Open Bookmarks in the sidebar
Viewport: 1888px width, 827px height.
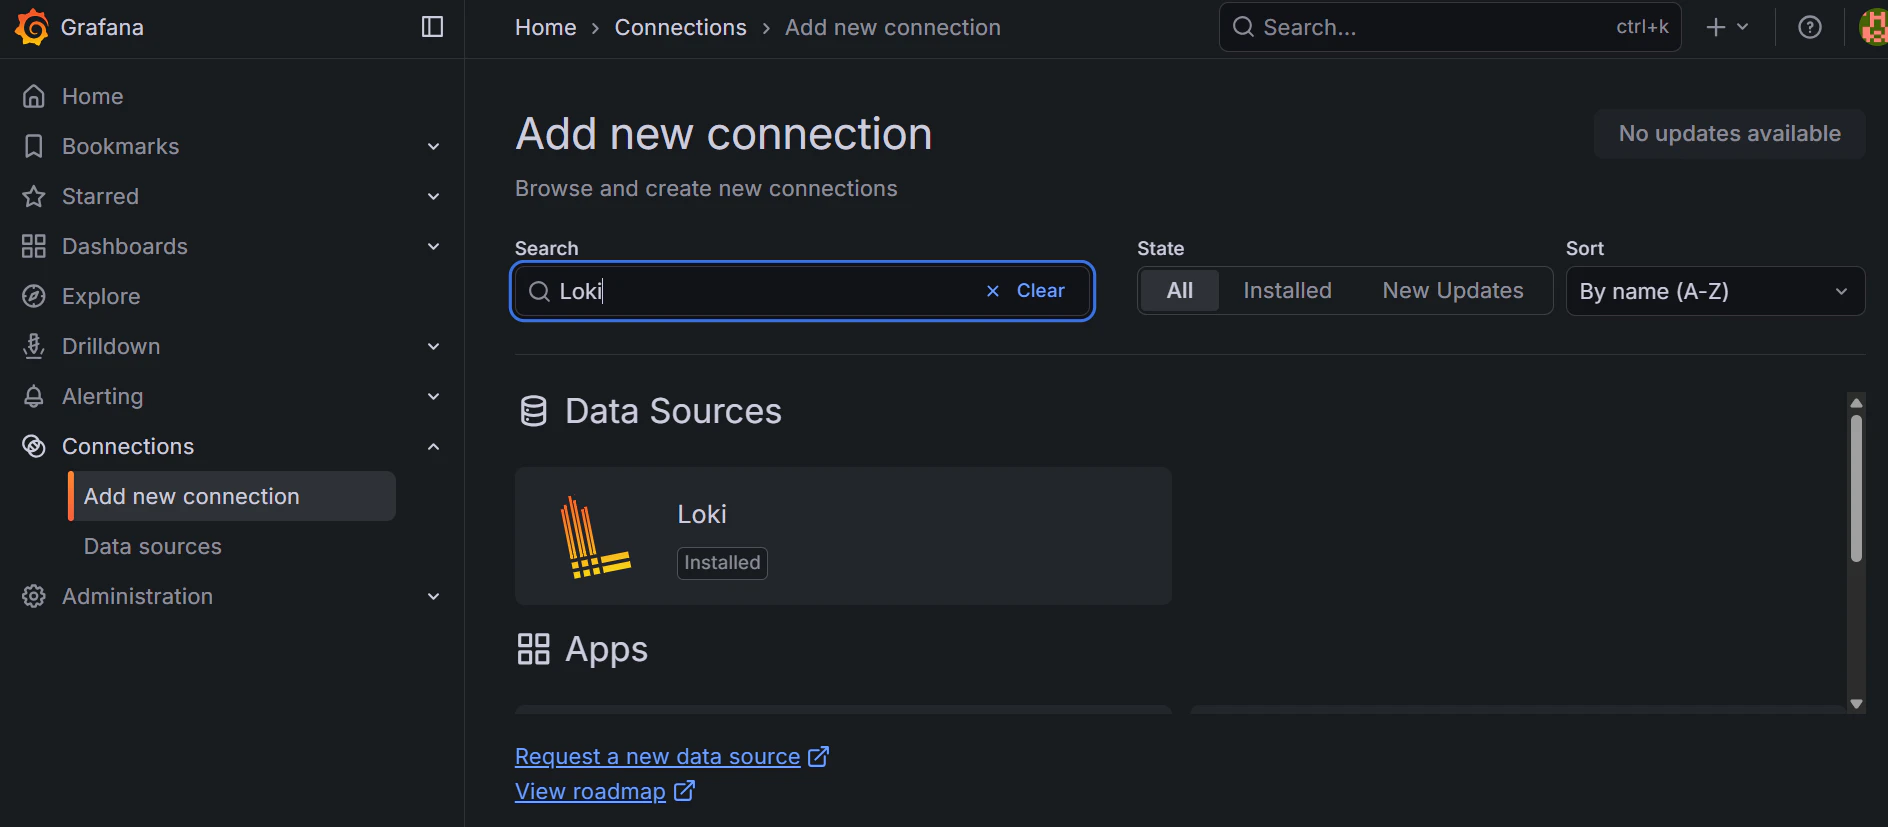[120, 146]
